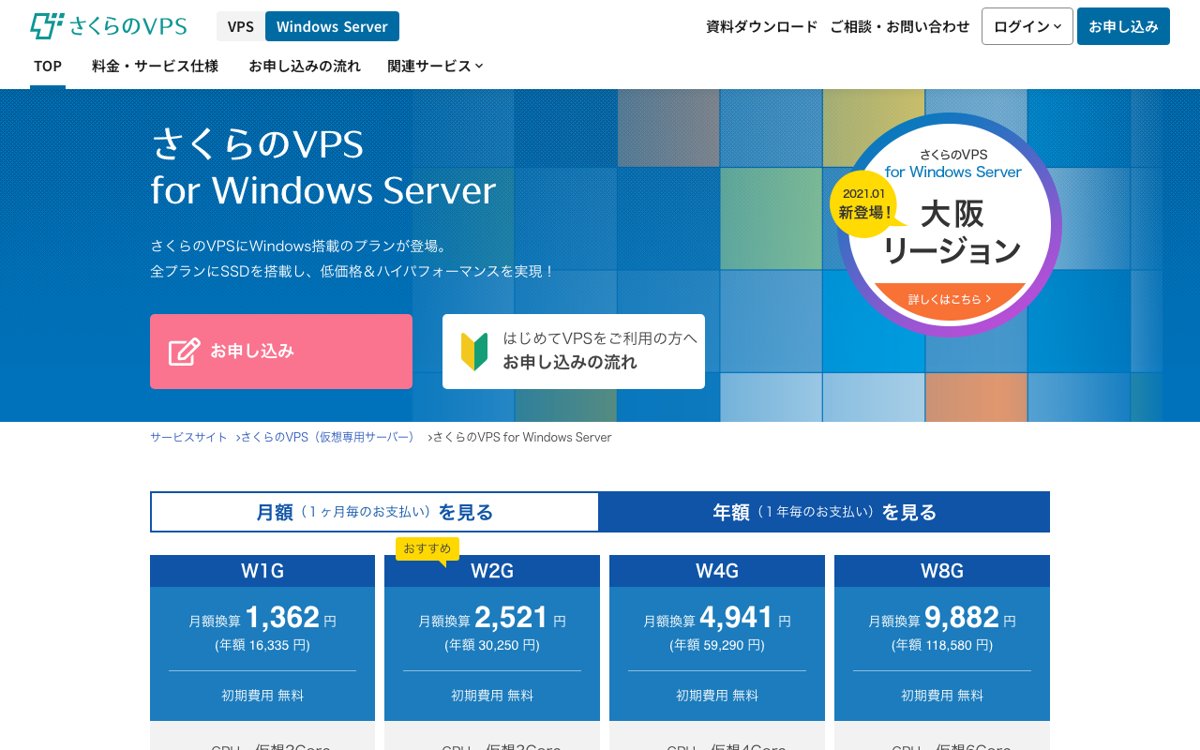Image resolution: width=1200 pixels, height=750 pixels.
Task: Click the さくらのVPS logo
Action: pos(108,26)
